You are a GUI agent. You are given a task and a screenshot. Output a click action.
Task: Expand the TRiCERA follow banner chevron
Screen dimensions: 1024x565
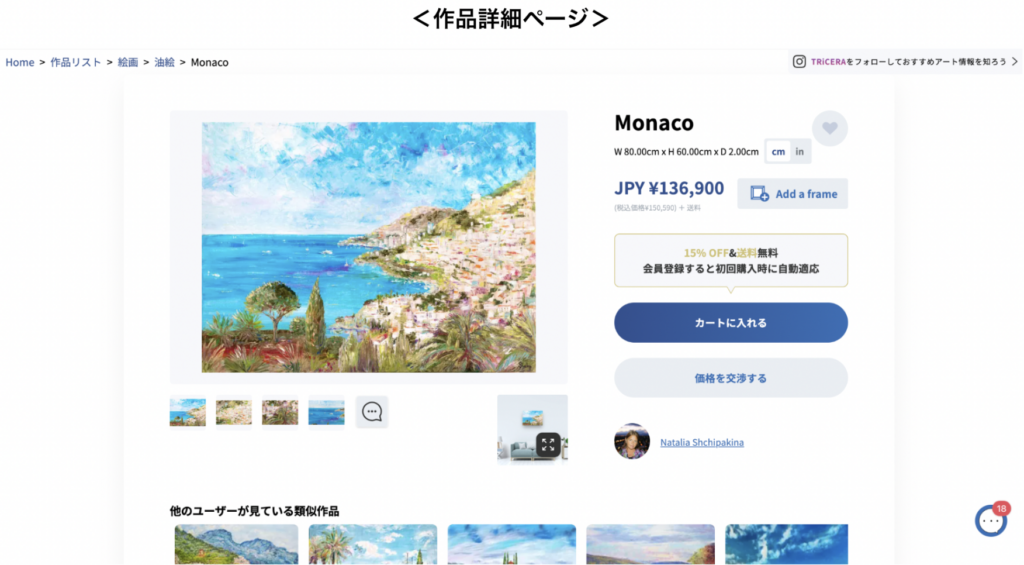tap(1015, 61)
